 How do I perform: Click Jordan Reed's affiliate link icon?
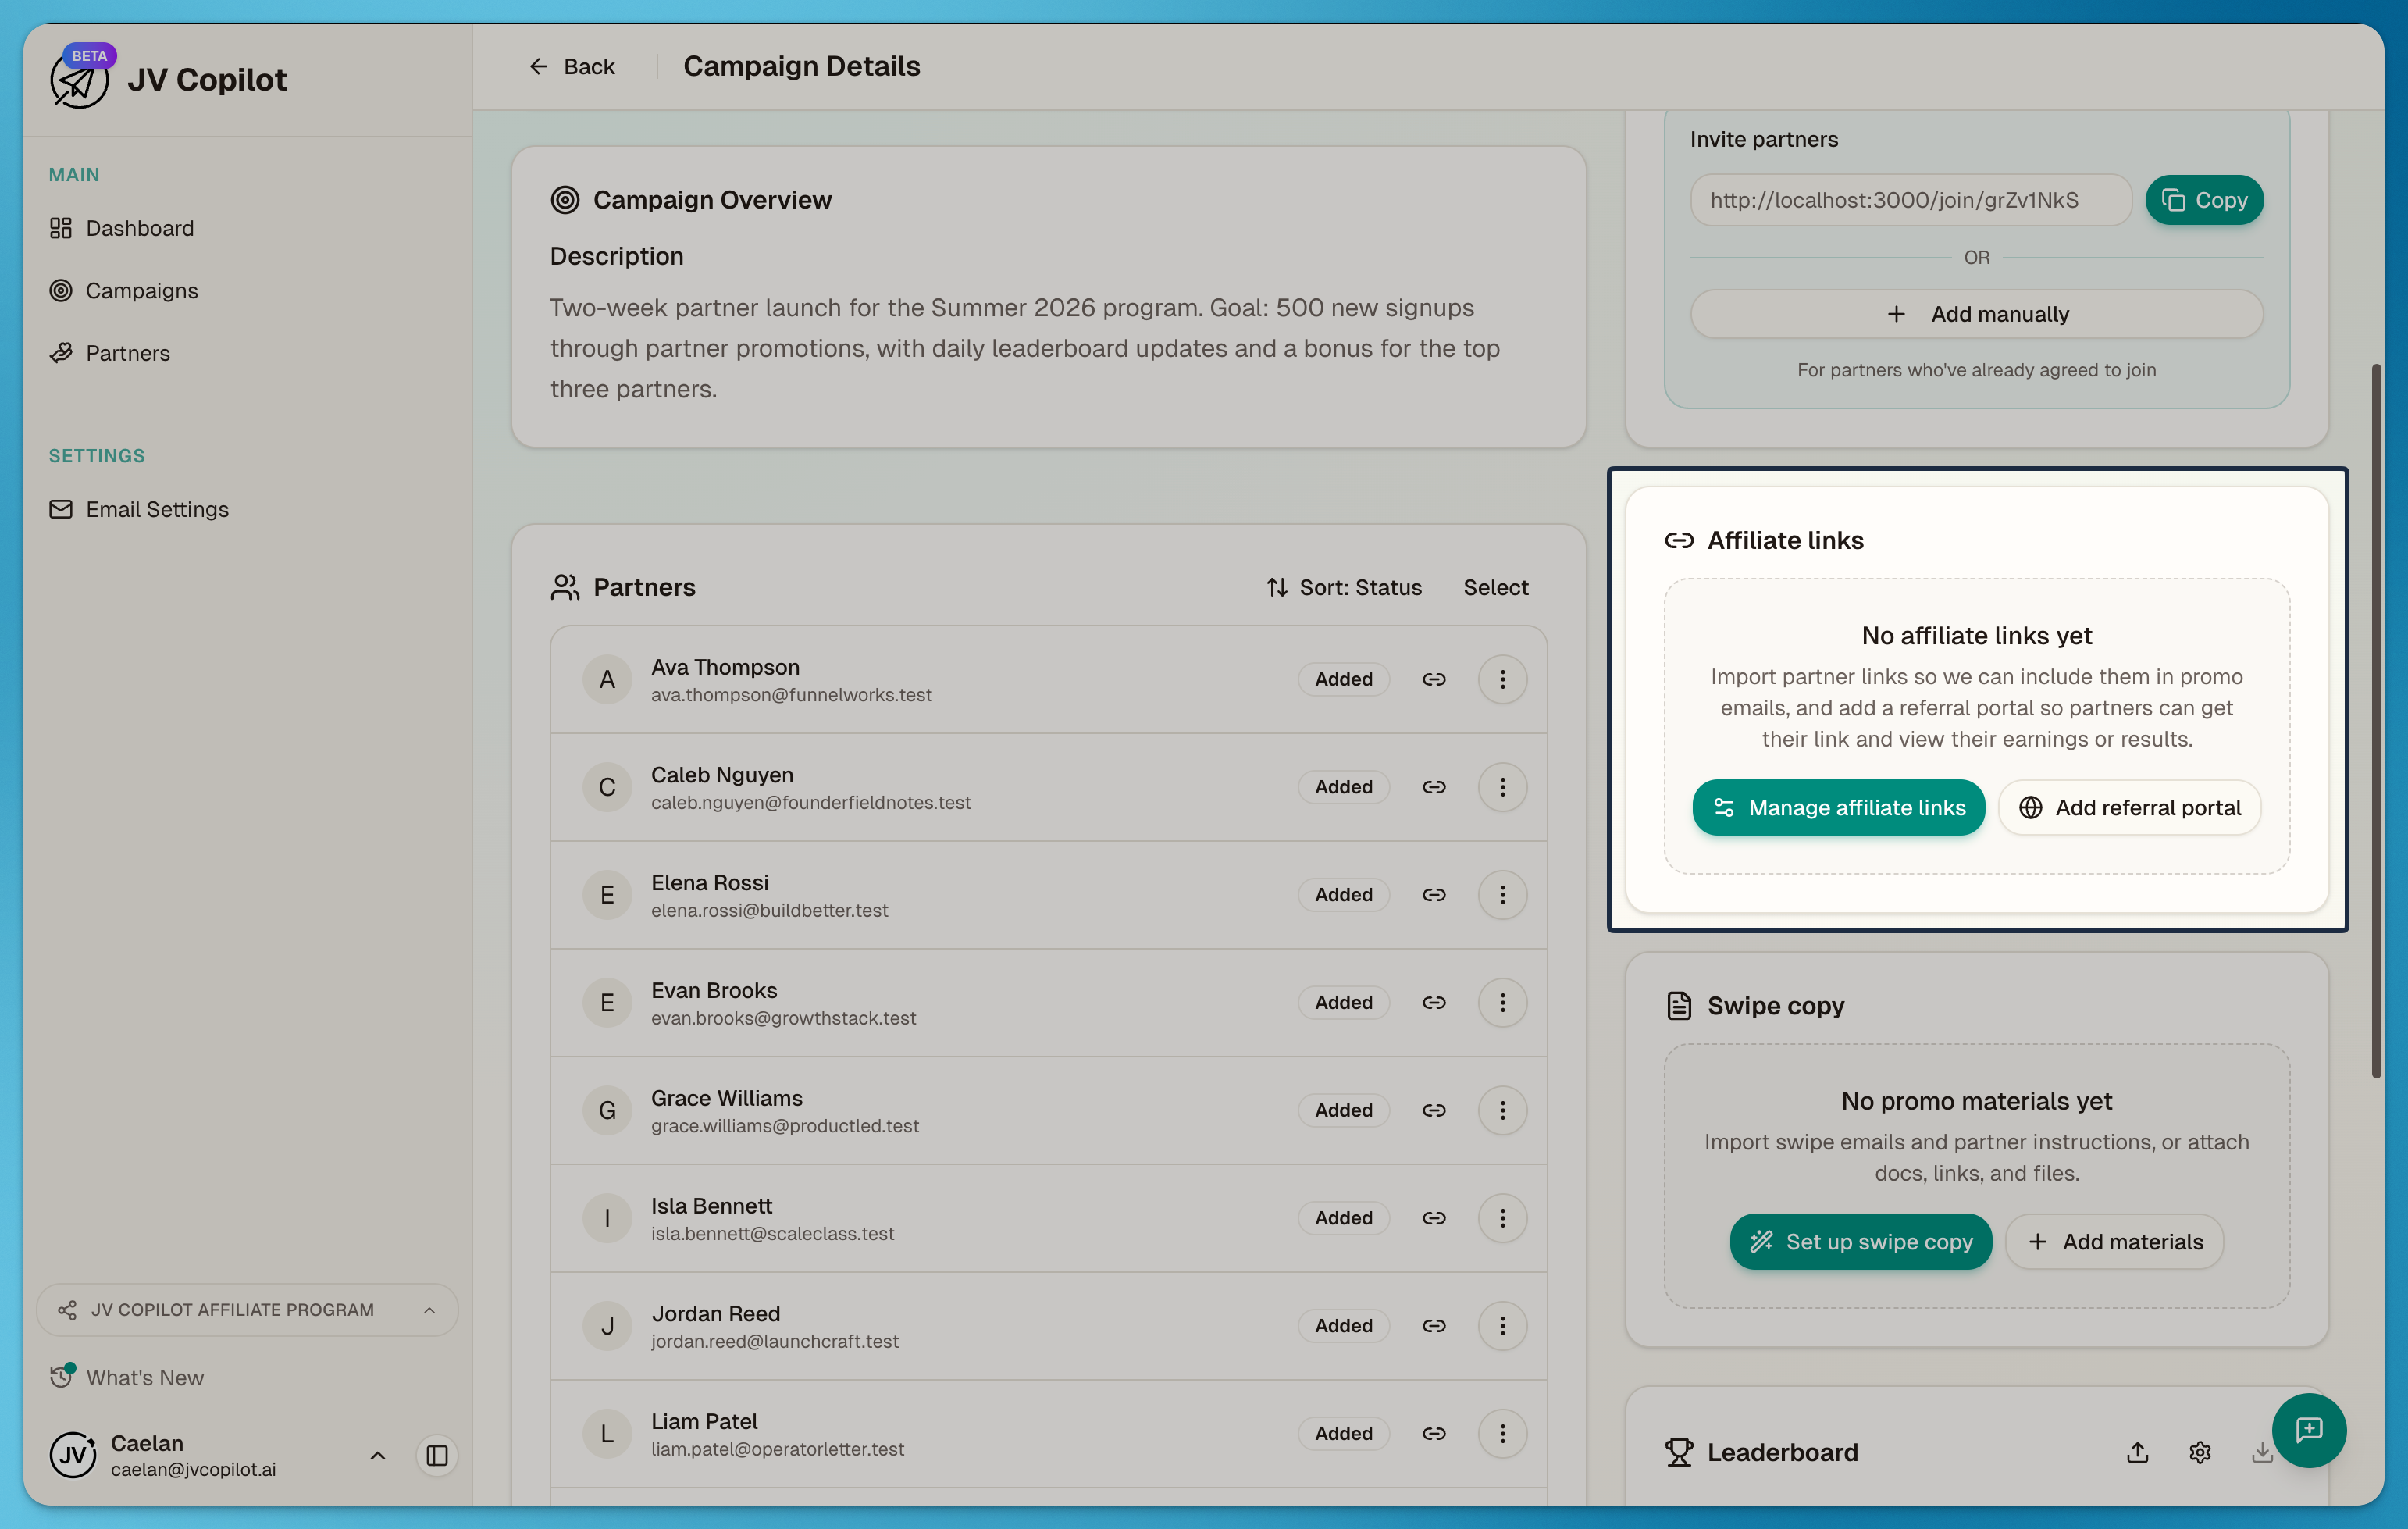coord(1433,1326)
